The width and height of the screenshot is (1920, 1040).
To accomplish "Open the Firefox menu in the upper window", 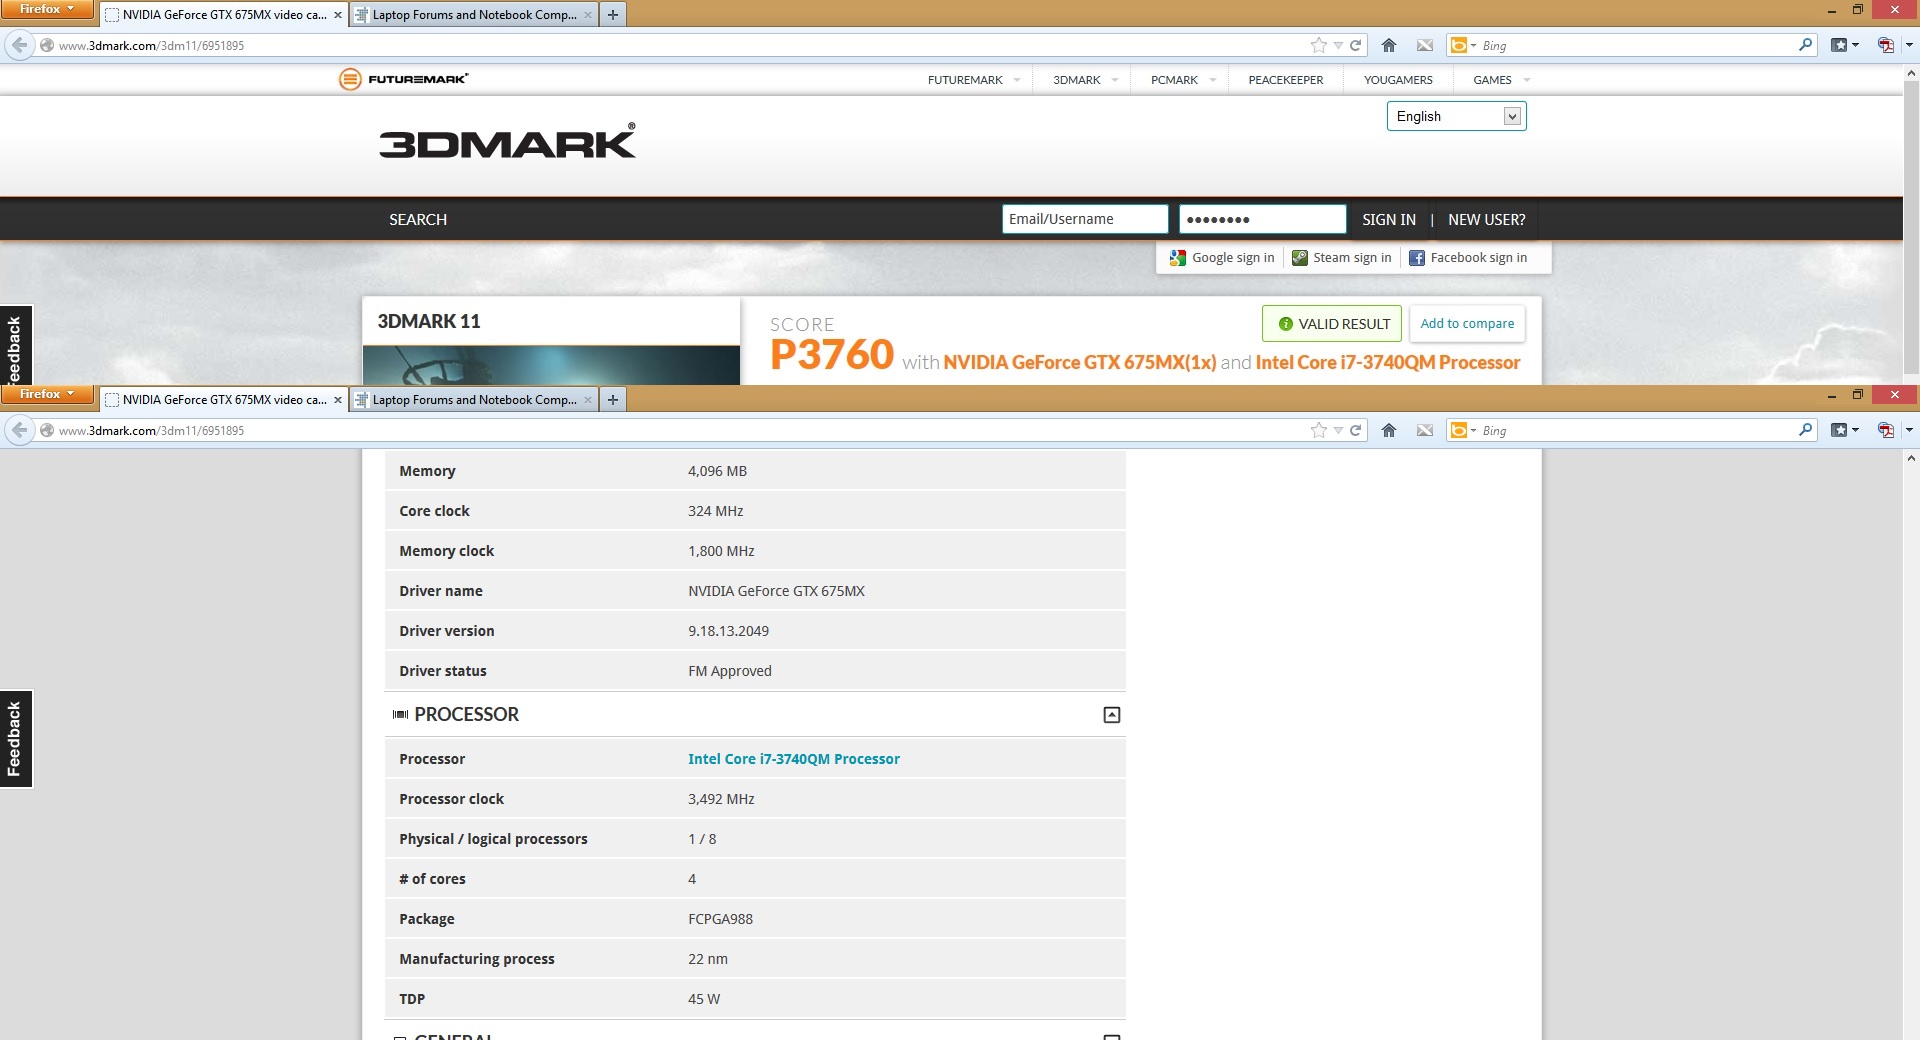I will click(46, 9).
